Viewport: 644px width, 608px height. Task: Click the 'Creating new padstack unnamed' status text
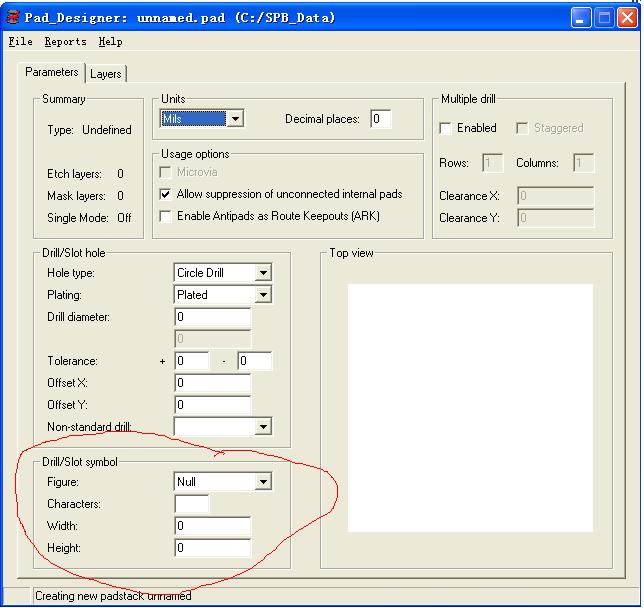pos(113,596)
